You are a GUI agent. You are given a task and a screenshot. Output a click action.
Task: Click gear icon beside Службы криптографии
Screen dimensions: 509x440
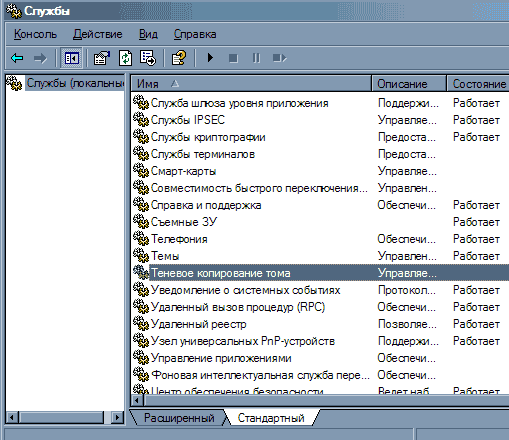[x=141, y=136]
